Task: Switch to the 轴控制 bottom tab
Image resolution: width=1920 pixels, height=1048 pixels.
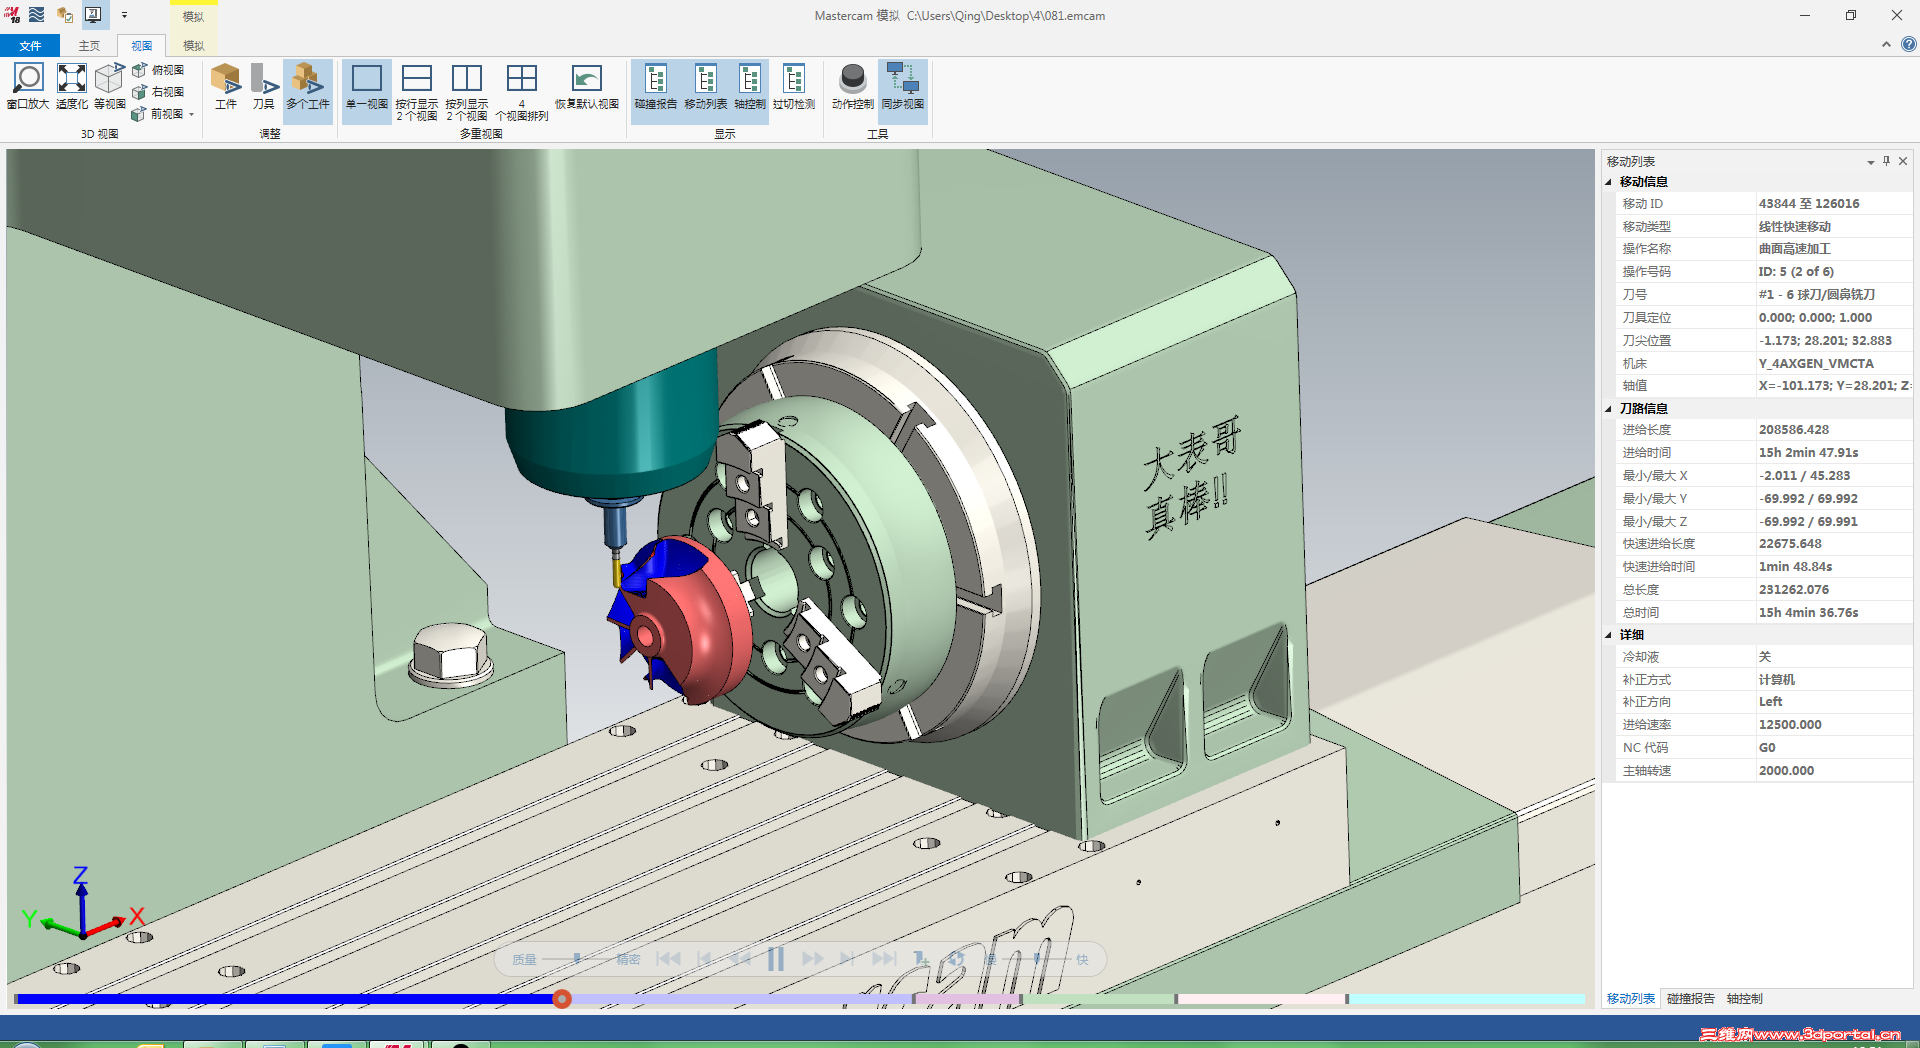Action: click(1745, 999)
